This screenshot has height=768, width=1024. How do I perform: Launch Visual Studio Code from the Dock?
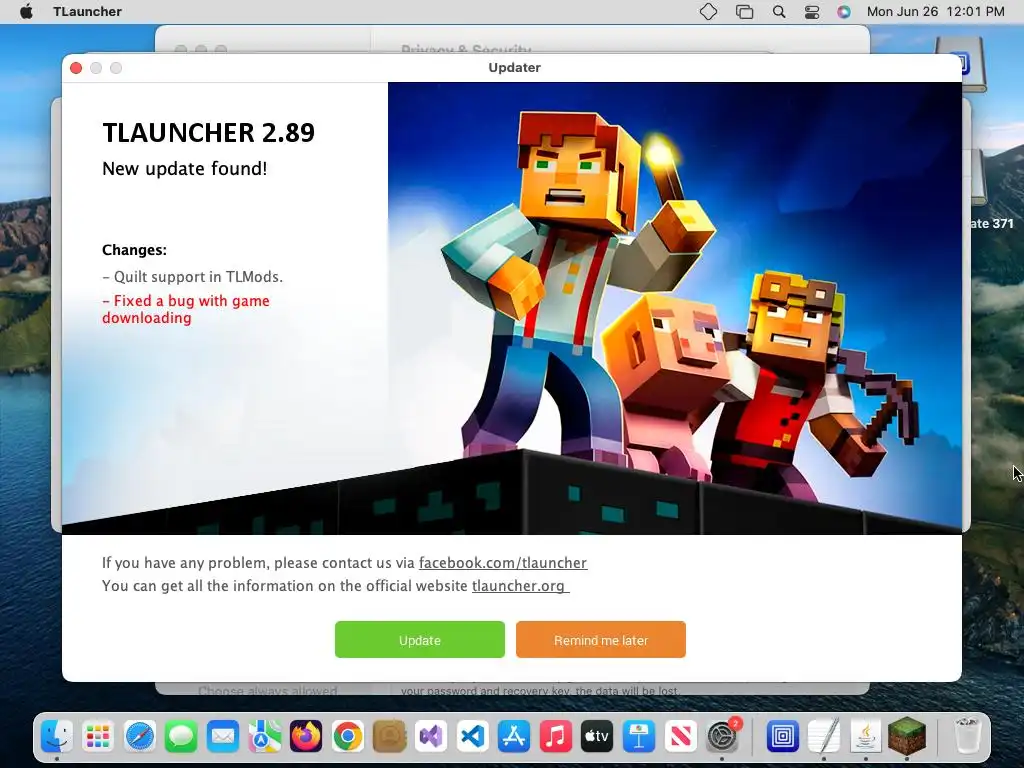(472, 737)
